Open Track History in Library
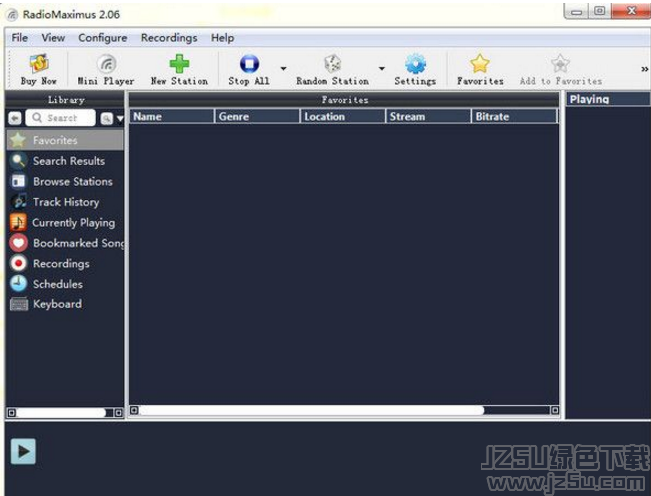 click(x=65, y=202)
